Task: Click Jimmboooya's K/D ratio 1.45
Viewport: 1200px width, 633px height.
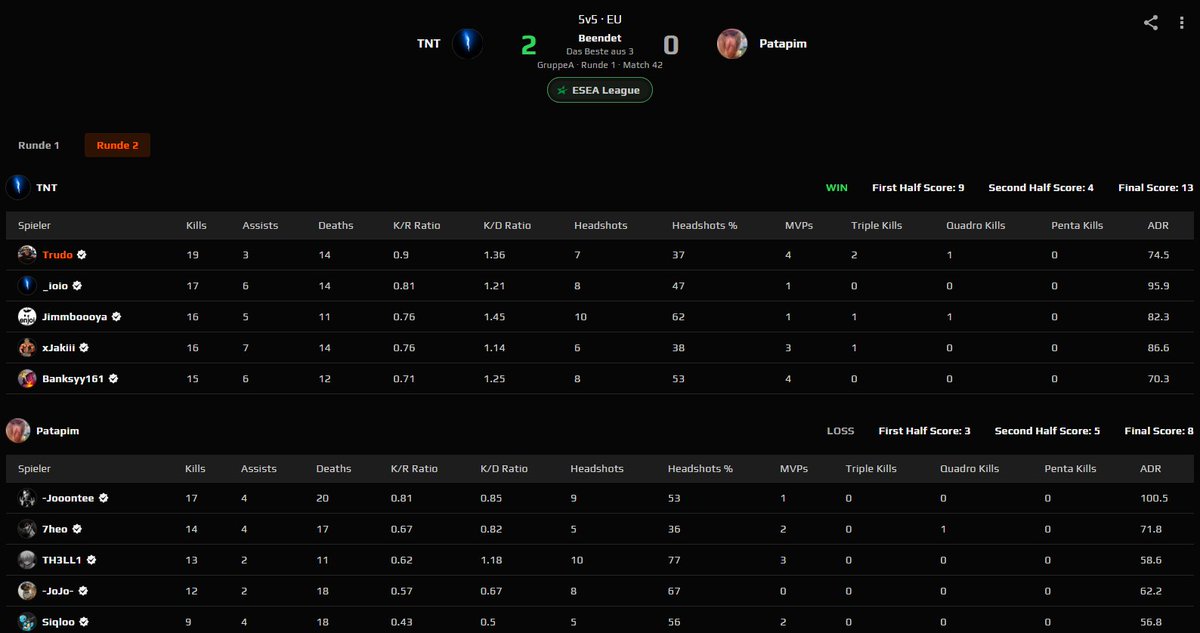Action: (x=494, y=317)
